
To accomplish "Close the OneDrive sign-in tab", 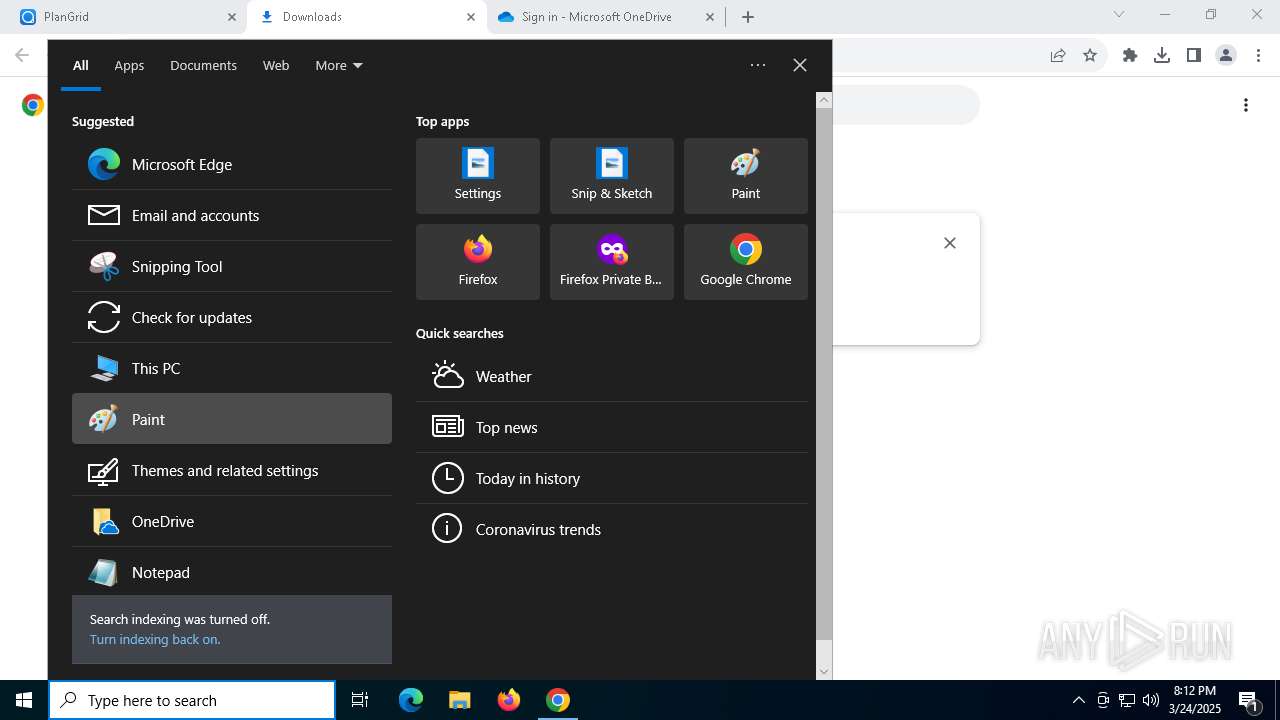I will 710,17.
